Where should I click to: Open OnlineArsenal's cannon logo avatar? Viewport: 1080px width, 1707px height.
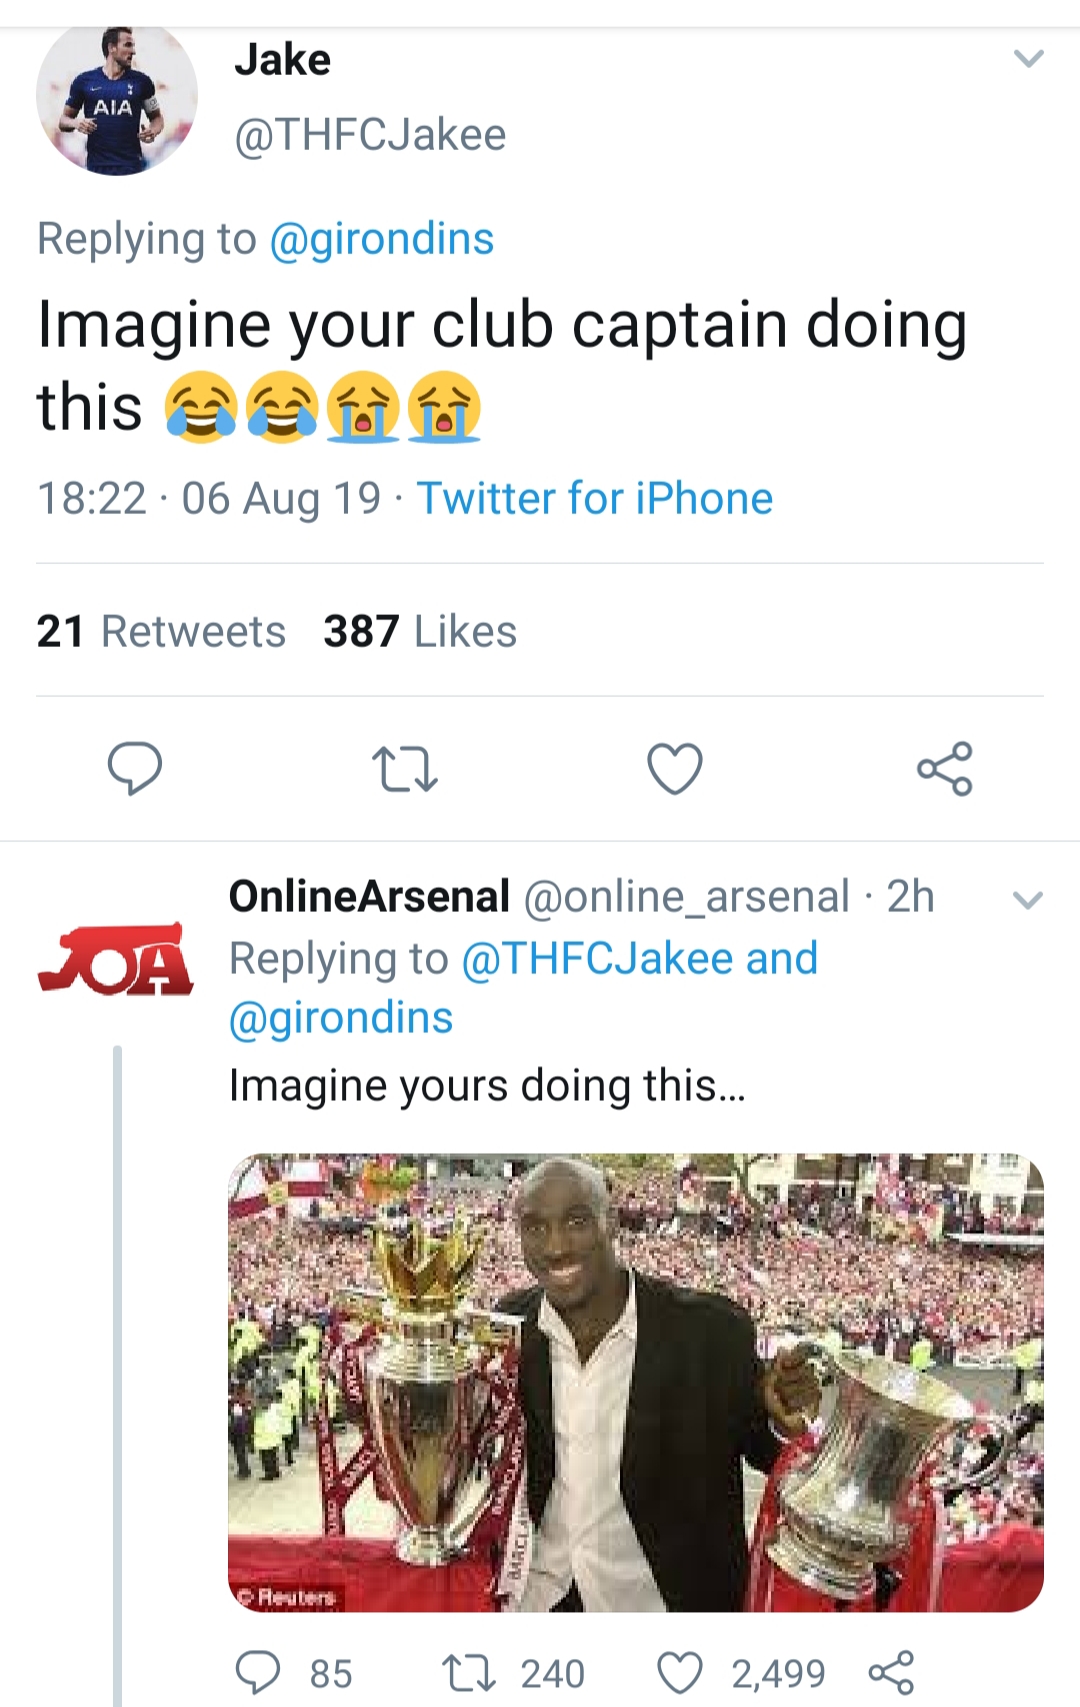(x=116, y=960)
